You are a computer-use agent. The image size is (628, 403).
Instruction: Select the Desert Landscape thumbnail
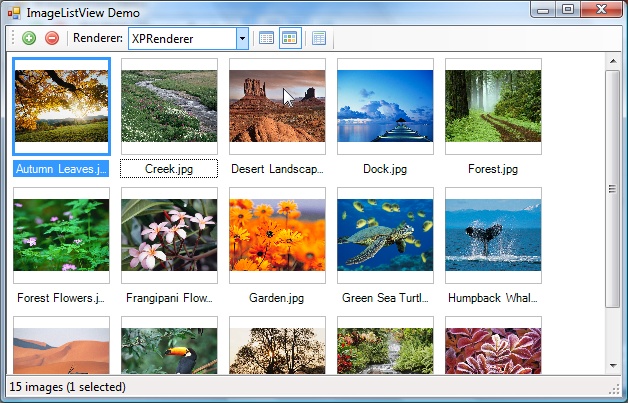click(x=278, y=106)
